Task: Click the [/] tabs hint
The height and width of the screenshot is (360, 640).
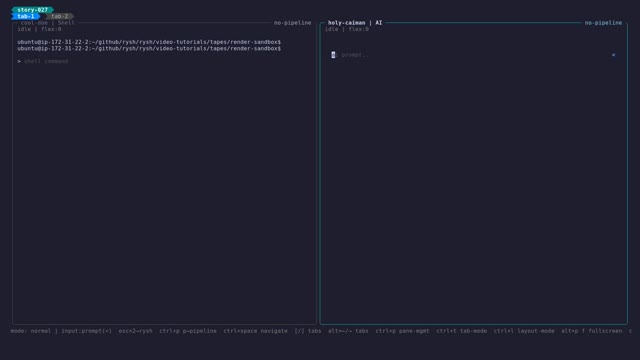Action: coord(308,331)
